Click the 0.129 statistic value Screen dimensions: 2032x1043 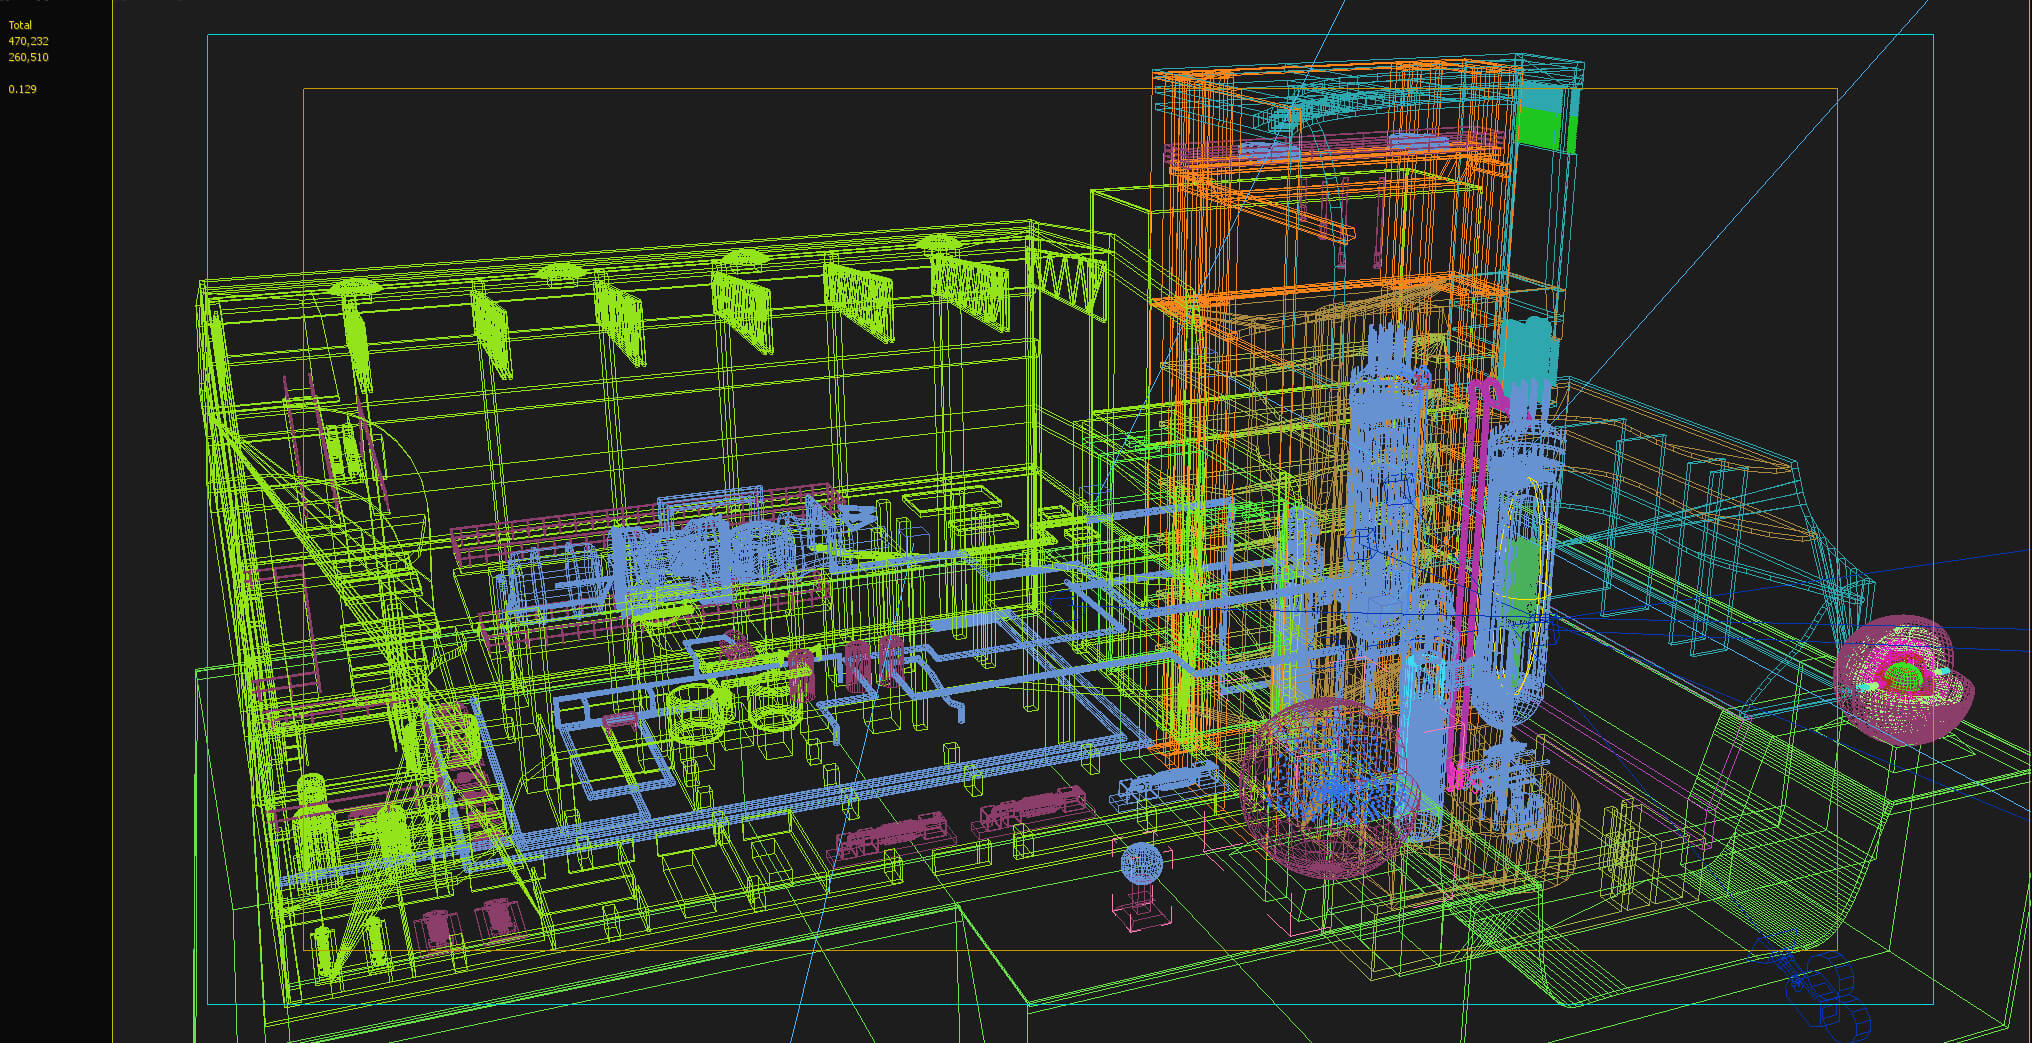coord(22,89)
